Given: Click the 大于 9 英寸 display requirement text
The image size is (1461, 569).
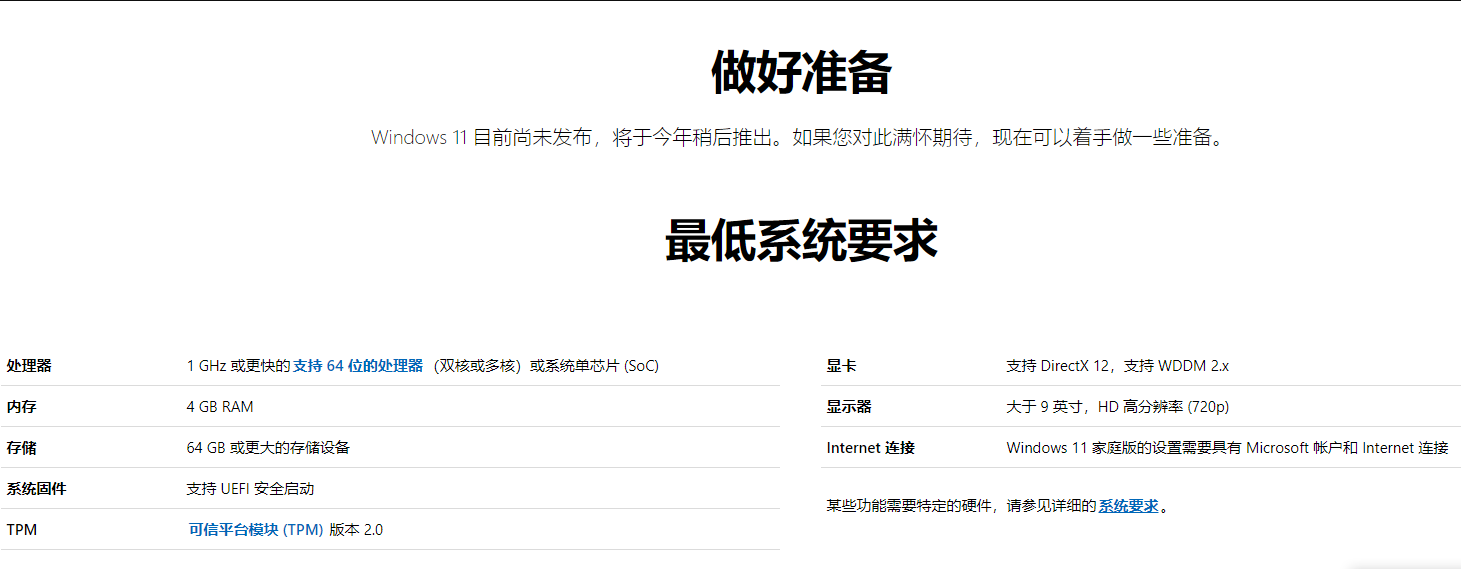Looking at the screenshot, I should coord(1117,407).
